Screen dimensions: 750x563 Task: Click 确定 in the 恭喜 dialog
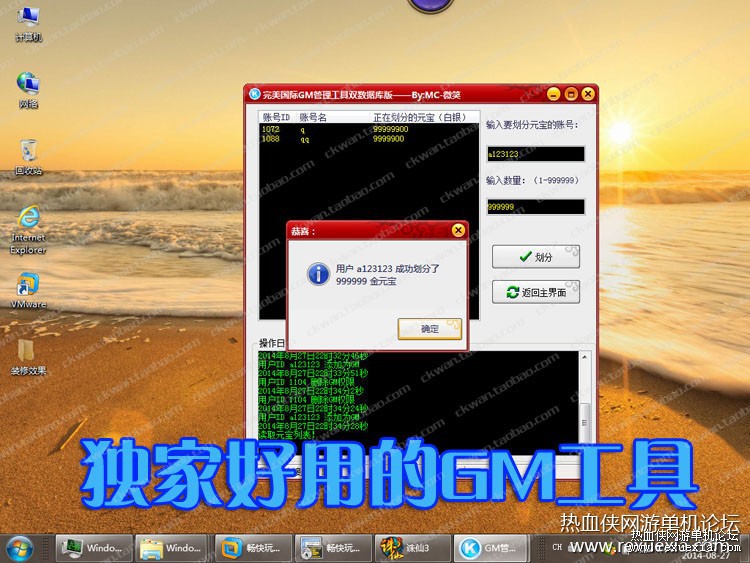coord(430,329)
